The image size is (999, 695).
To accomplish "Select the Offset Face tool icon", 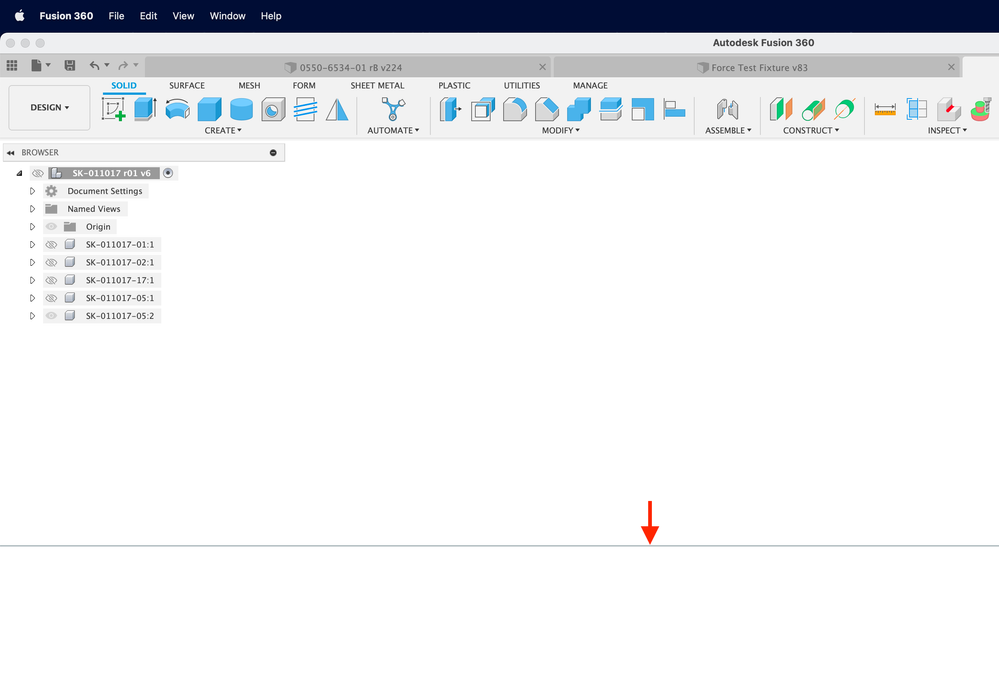I will click(x=610, y=109).
